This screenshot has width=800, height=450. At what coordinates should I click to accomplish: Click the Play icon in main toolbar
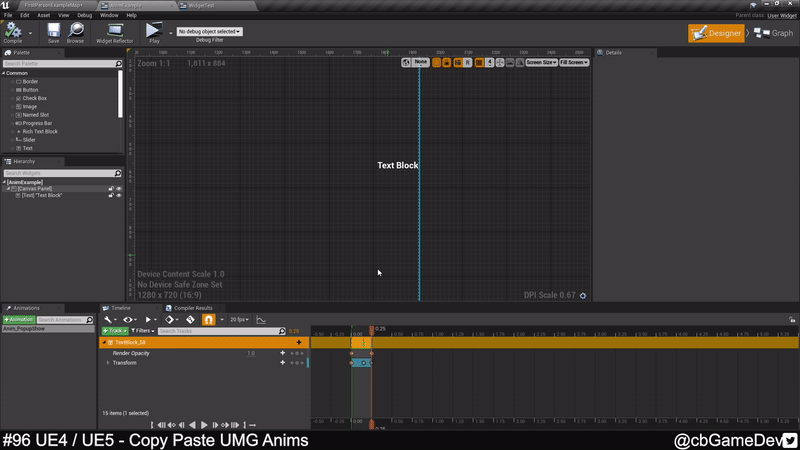(x=154, y=30)
